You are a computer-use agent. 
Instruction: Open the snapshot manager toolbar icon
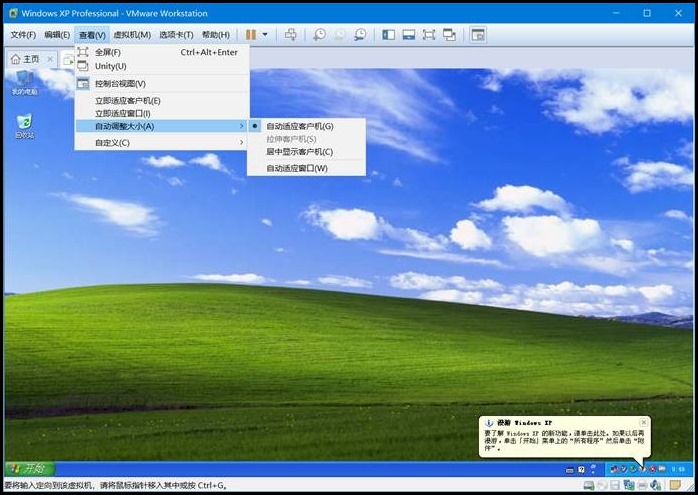click(360, 35)
